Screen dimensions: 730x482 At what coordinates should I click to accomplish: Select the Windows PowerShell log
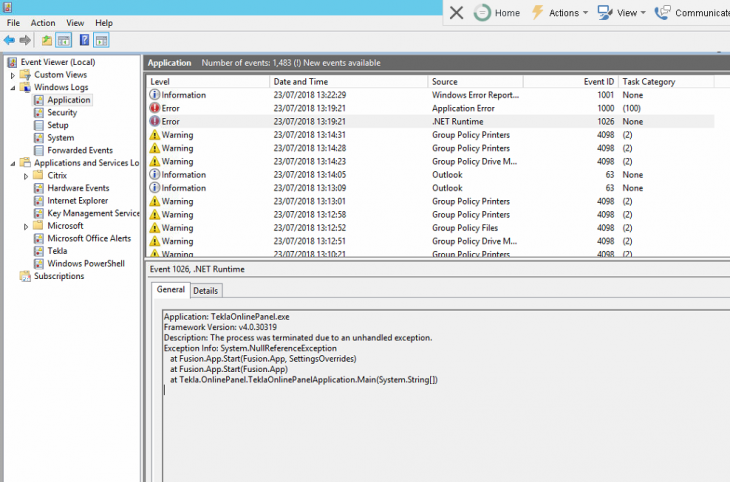point(86,263)
